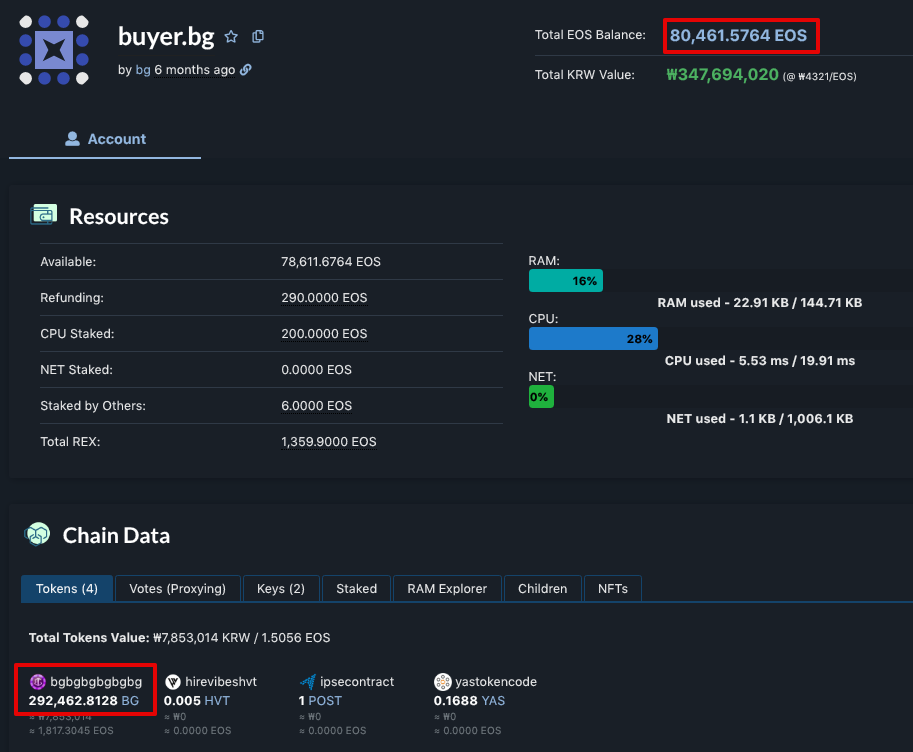Click the CPU 28% usage bar

tap(593, 338)
